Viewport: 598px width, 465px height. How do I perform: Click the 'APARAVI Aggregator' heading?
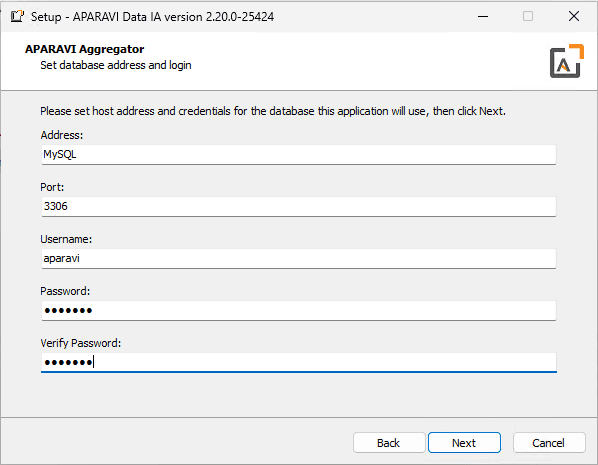point(85,49)
